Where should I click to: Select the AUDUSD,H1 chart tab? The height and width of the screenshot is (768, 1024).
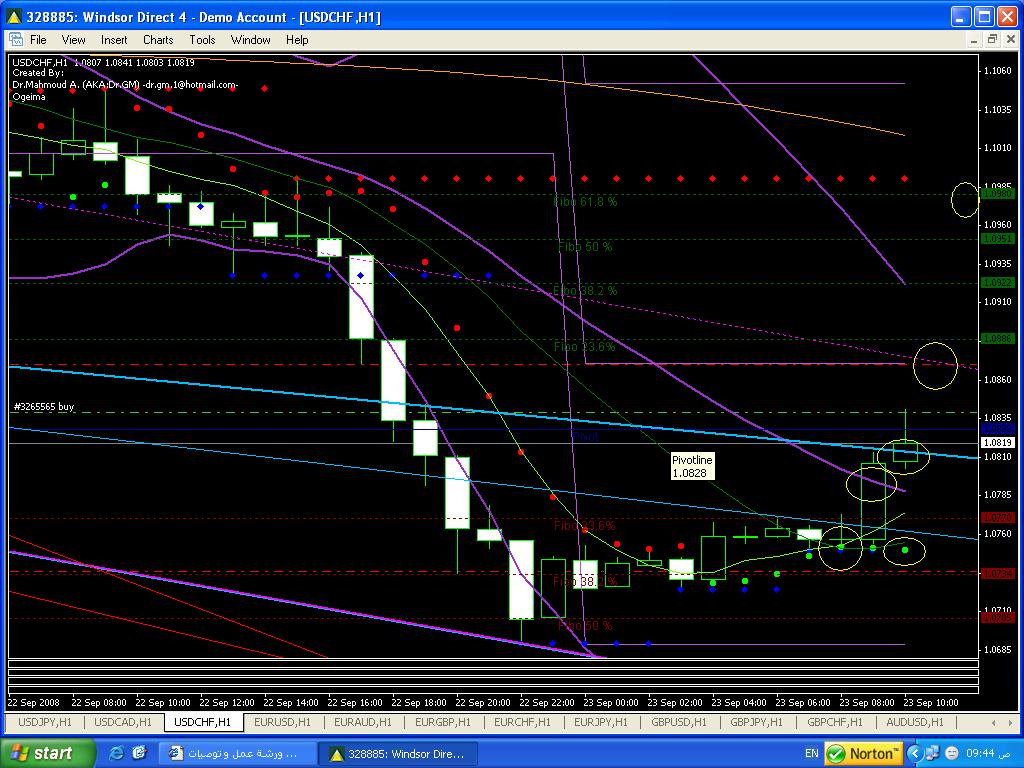pyautogui.click(x=914, y=722)
